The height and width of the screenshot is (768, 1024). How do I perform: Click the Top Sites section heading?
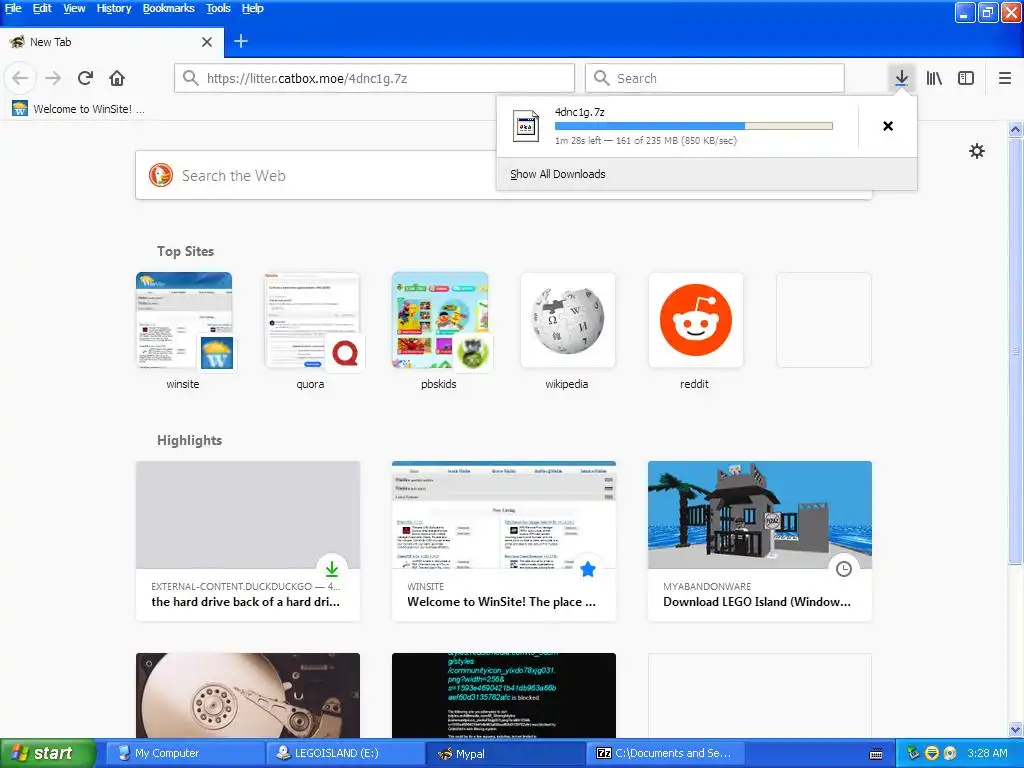click(185, 251)
